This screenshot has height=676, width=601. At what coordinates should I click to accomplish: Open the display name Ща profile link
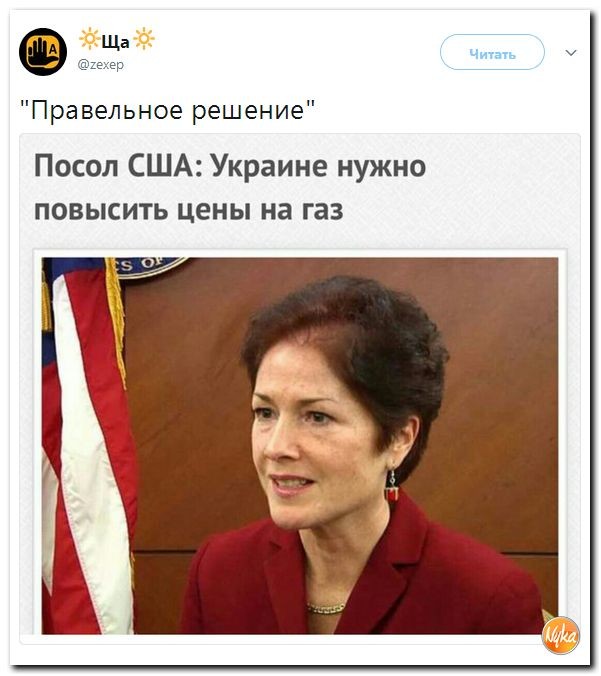pyautogui.click(x=115, y=41)
